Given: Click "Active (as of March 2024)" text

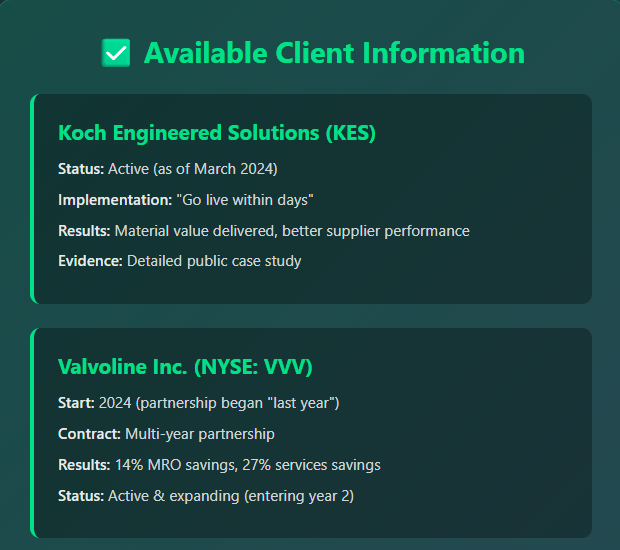Looking at the screenshot, I should point(192,167).
